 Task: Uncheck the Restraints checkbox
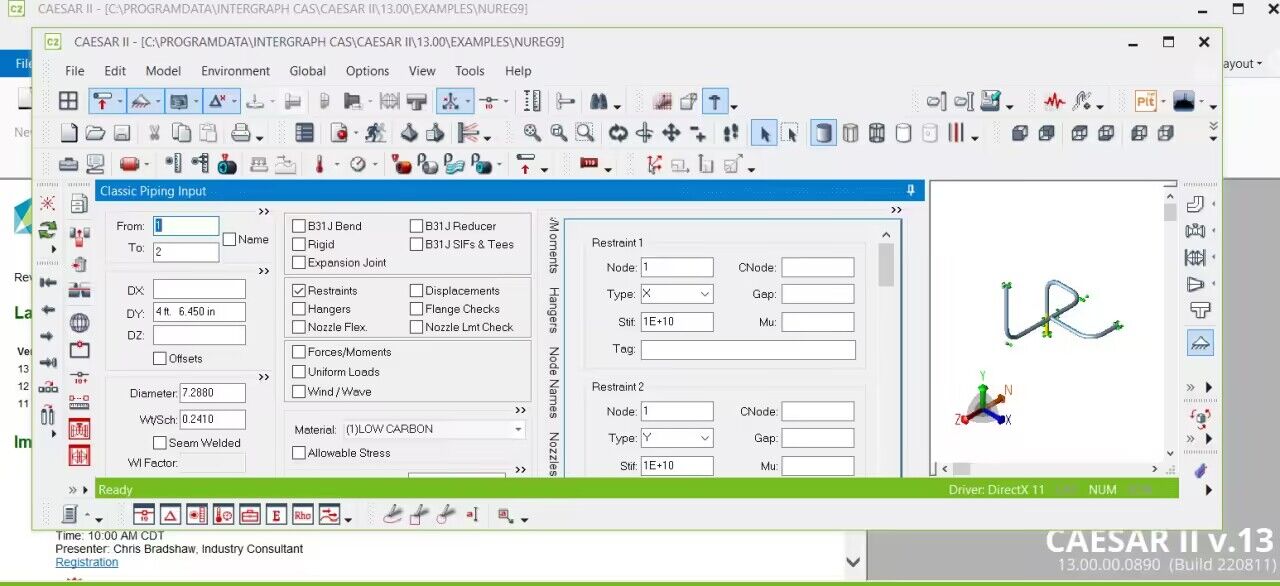click(299, 290)
